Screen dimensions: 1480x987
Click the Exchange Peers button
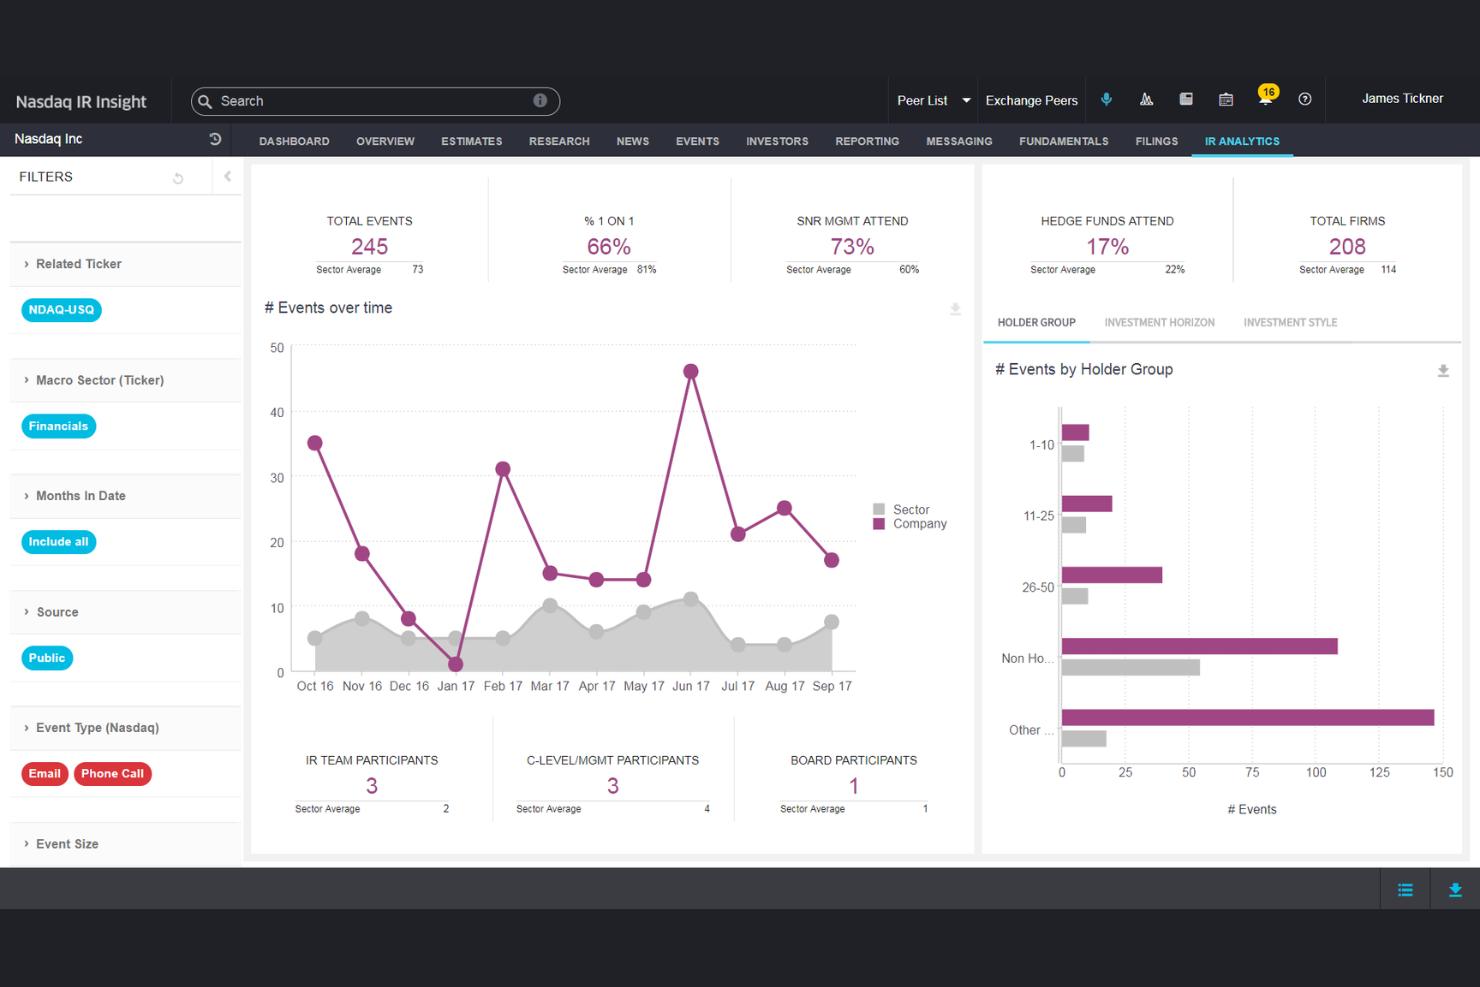tap(1031, 99)
